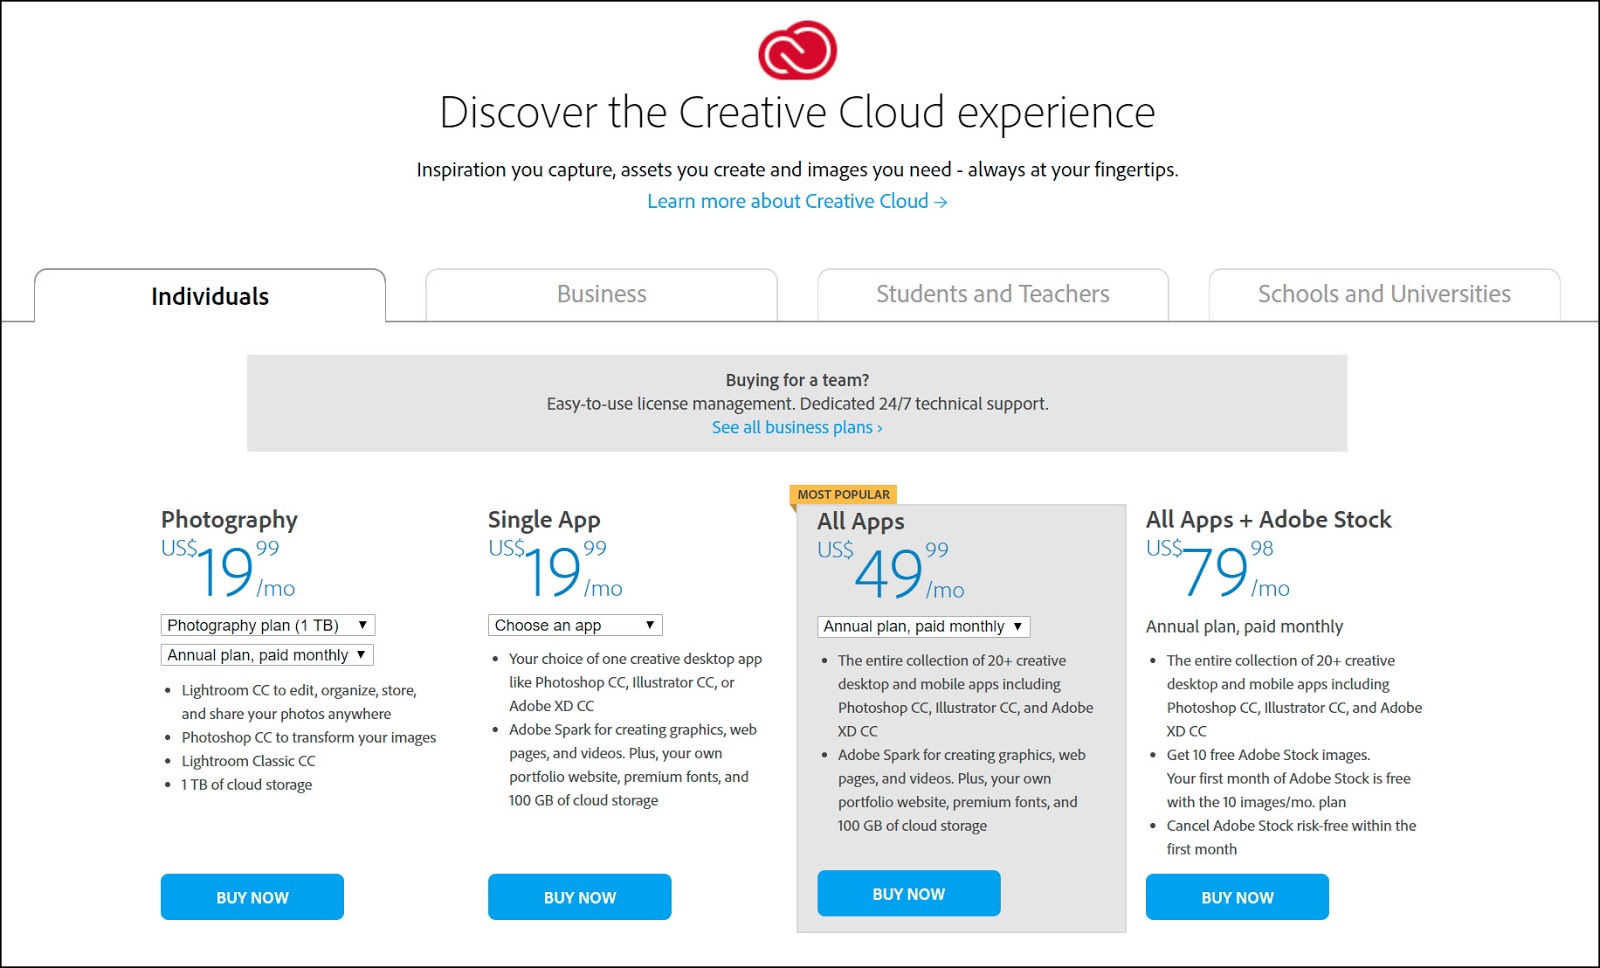Switch to Schools and Universities tab
Image resolution: width=1600 pixels, height=968 pixels.
click(x=1384, y=294)
